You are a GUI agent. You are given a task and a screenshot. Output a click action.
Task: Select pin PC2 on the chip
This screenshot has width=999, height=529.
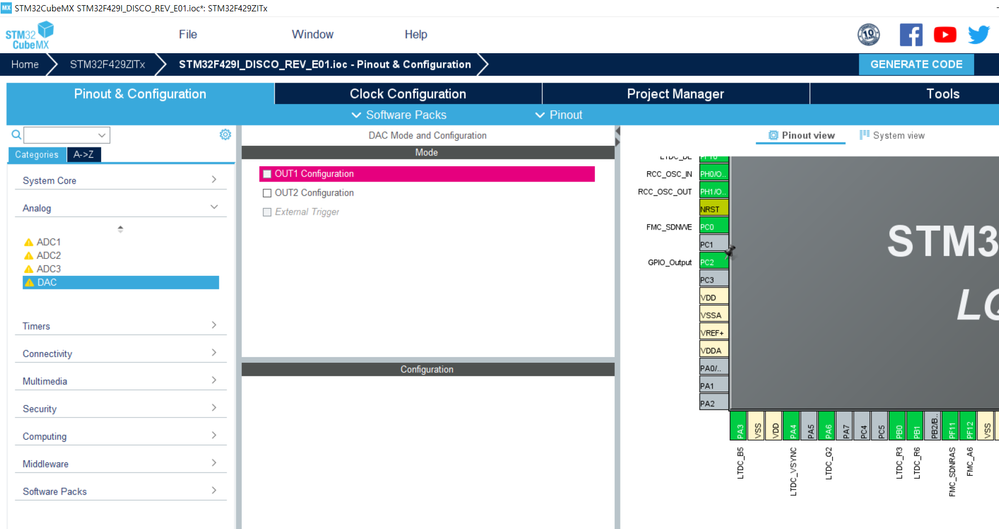click(714, 262)
